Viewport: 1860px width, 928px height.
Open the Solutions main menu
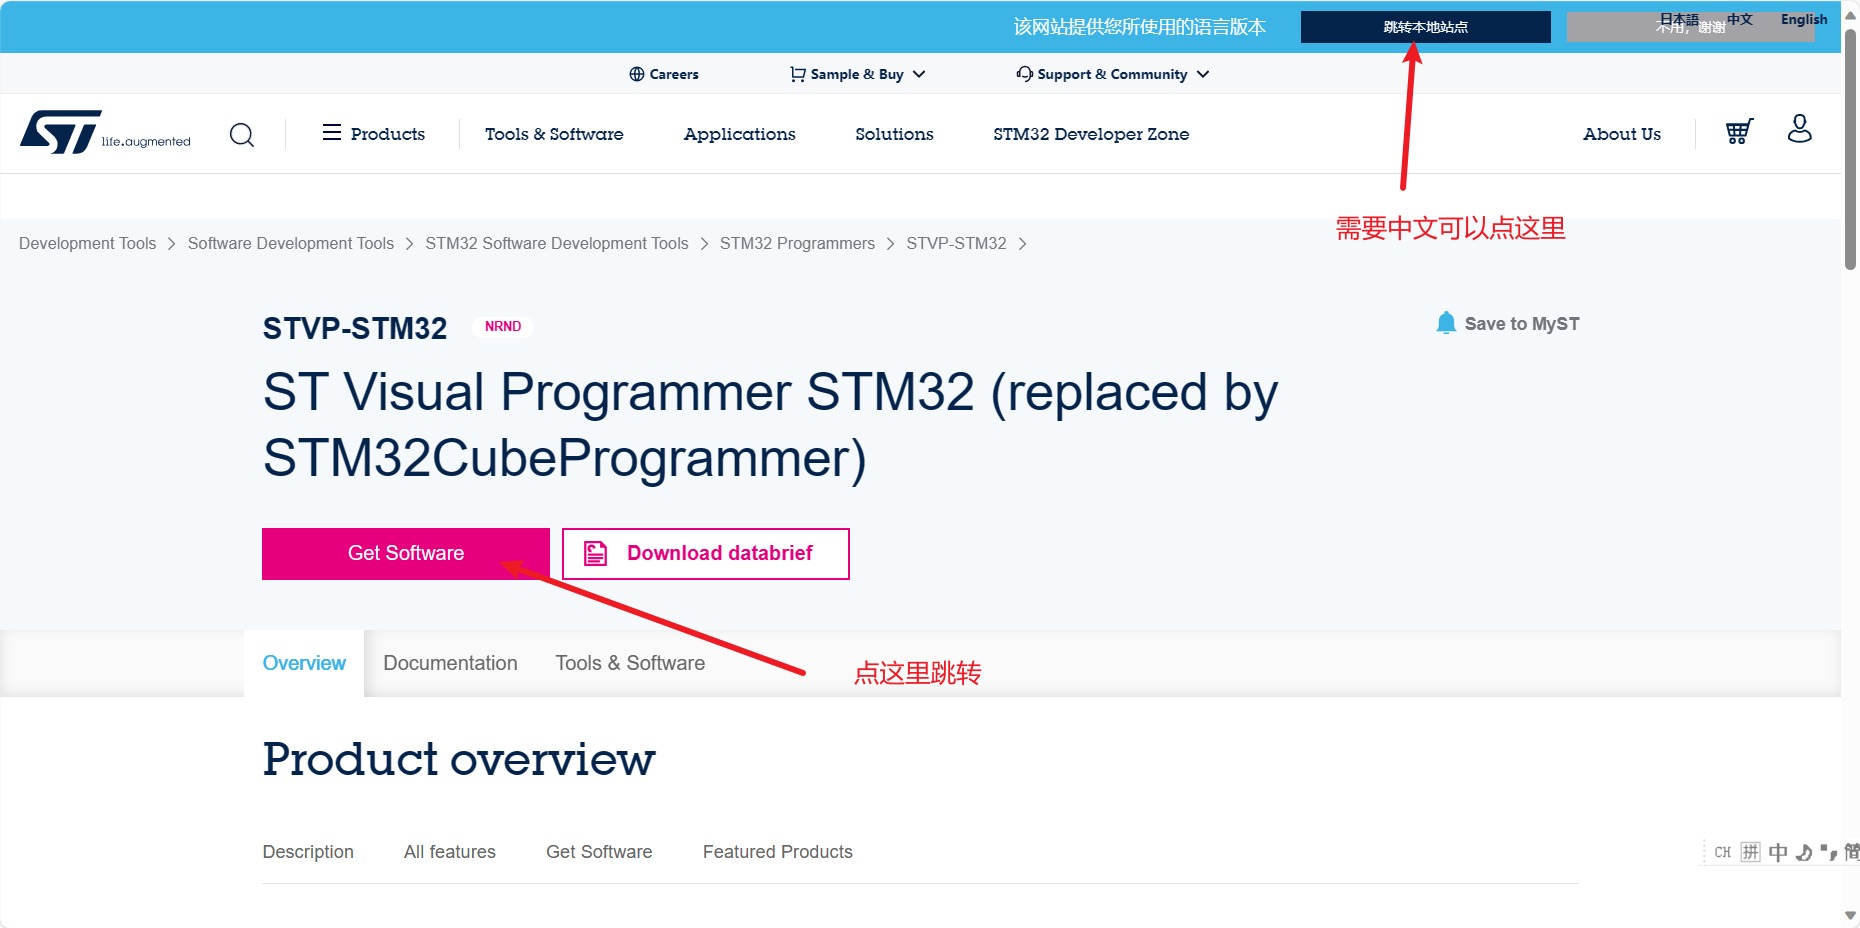894,134
